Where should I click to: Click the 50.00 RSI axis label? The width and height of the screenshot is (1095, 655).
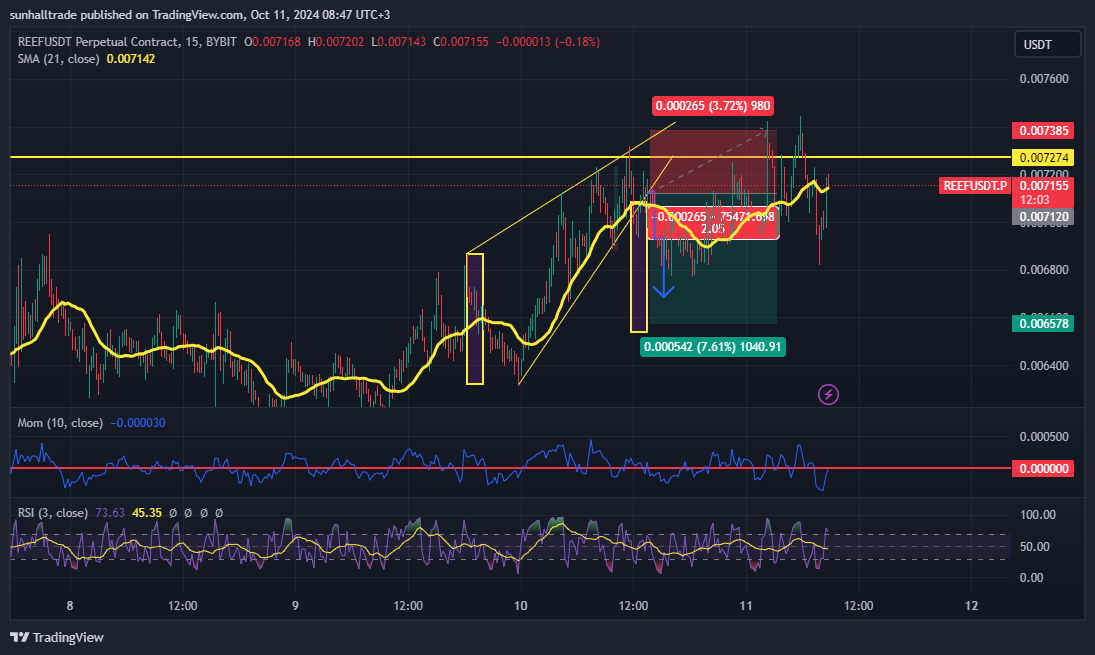(x=1035, y=547)
